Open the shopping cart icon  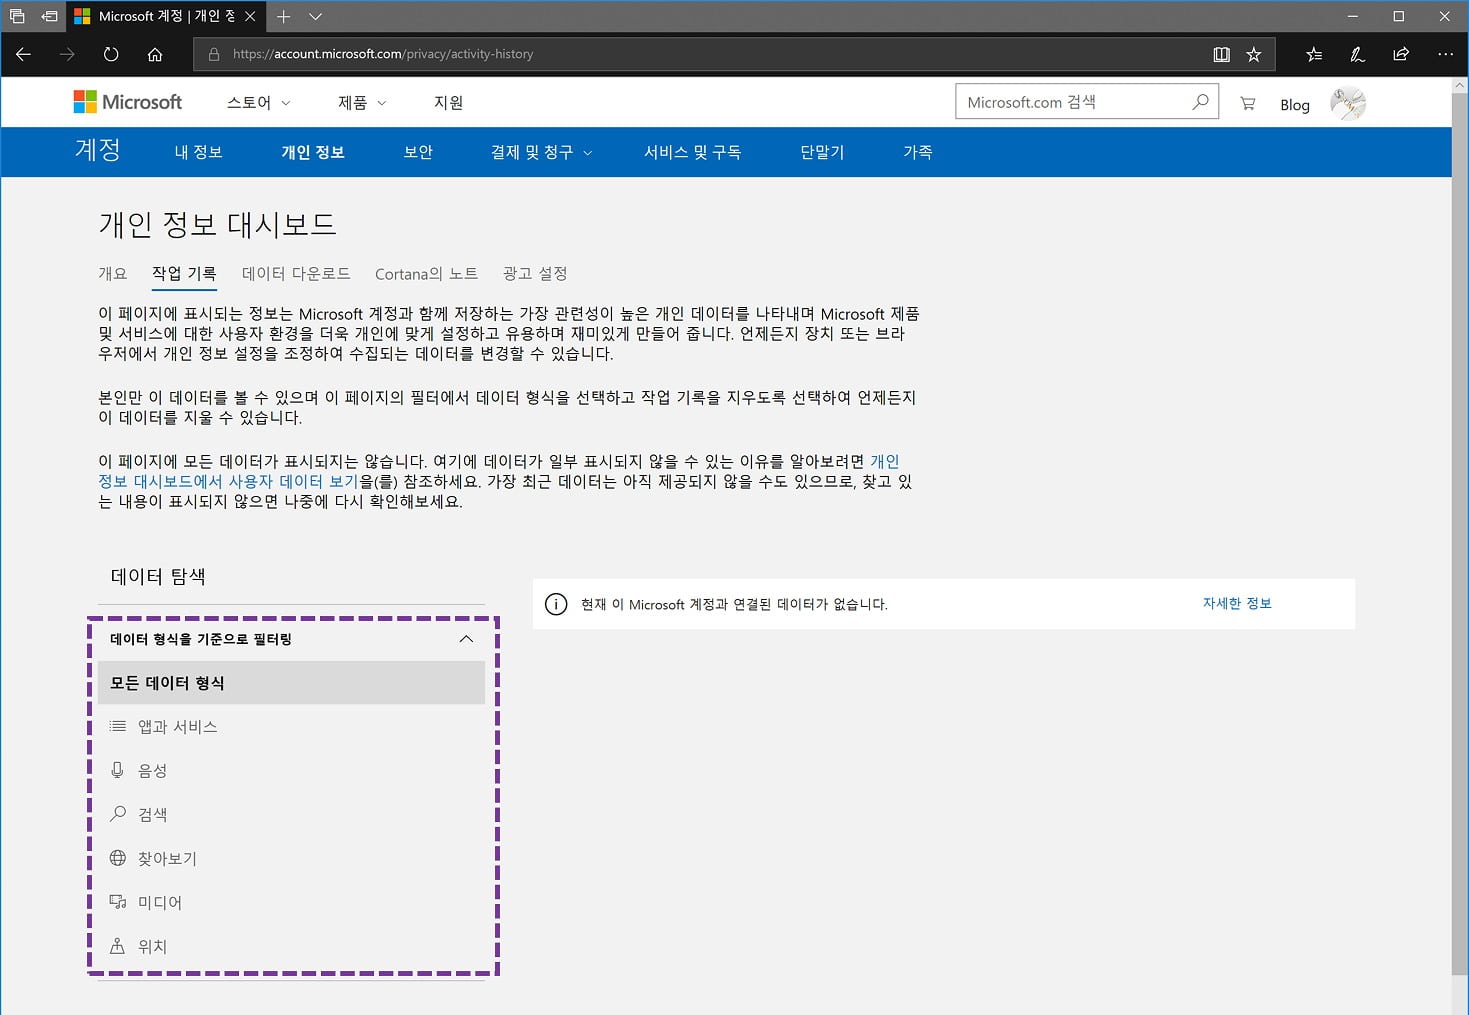[1247, 103]
